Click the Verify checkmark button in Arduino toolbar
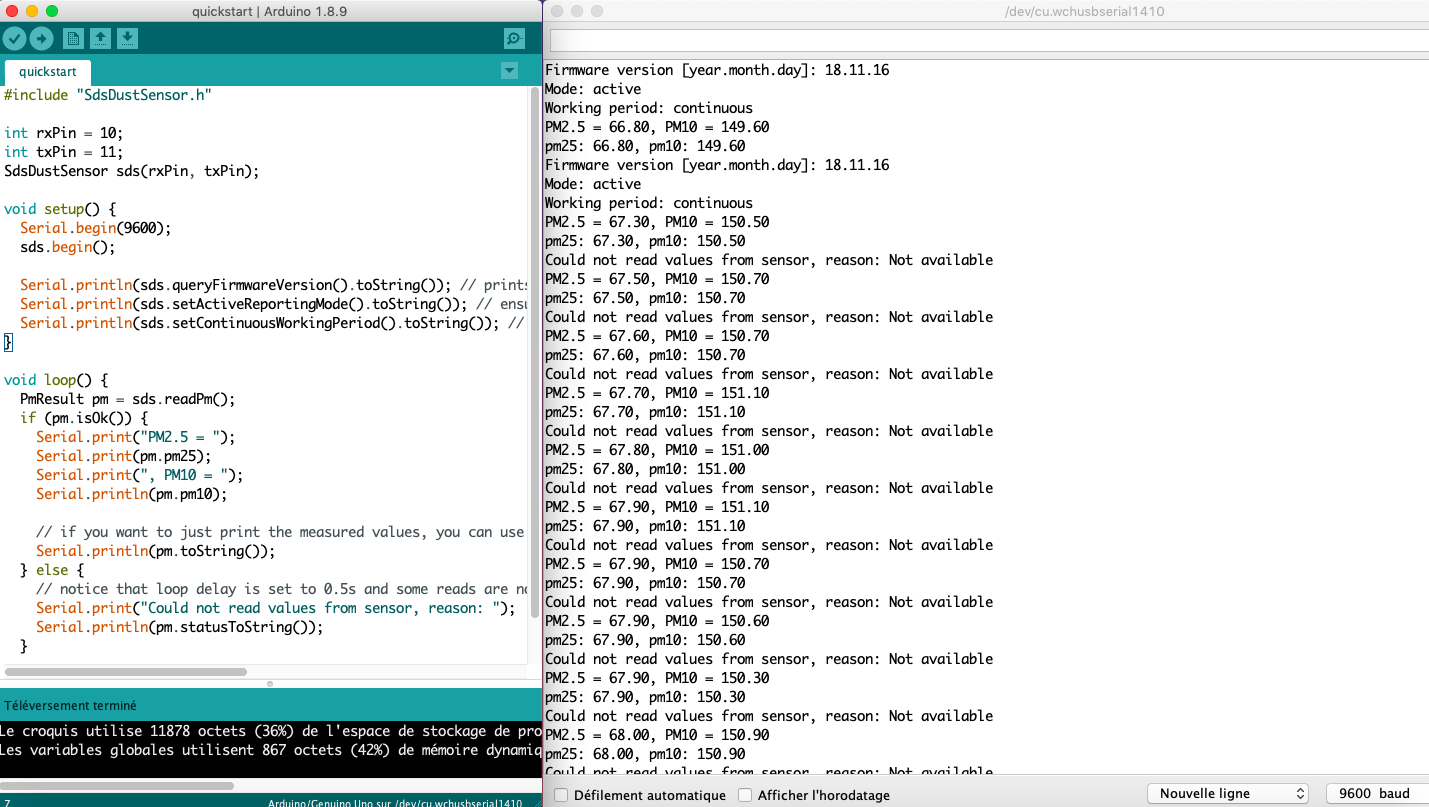Image resolution: width=1429 pixels, height=807 pixels. [x=14, y=39]
